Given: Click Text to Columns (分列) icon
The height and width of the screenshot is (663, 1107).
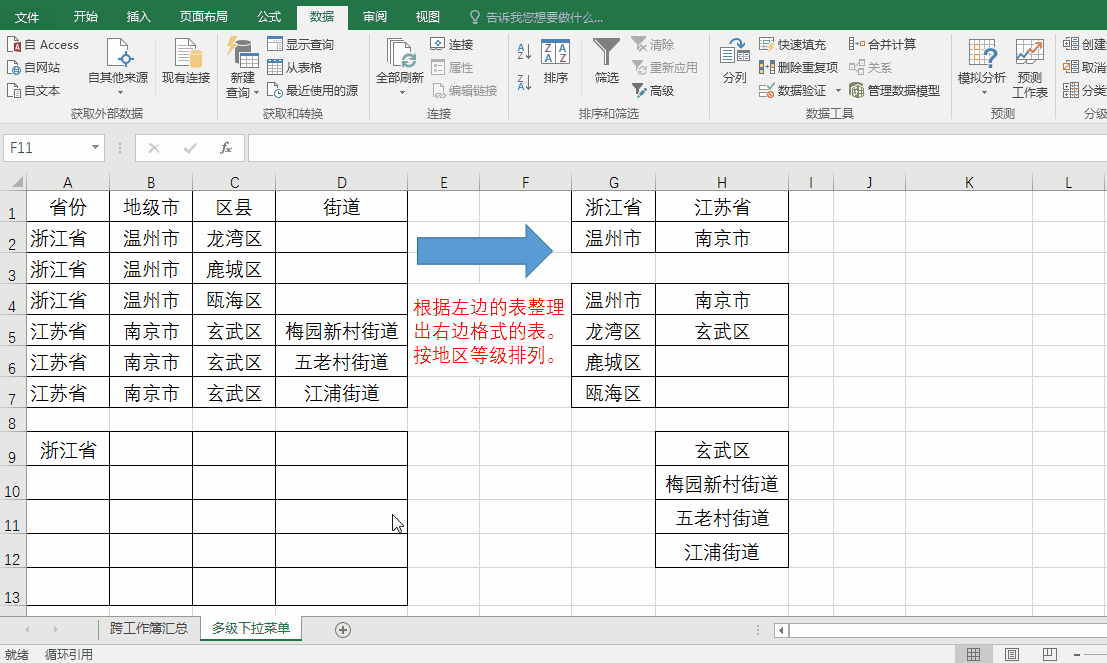Looking at the screenshot, I should [734, 53].
